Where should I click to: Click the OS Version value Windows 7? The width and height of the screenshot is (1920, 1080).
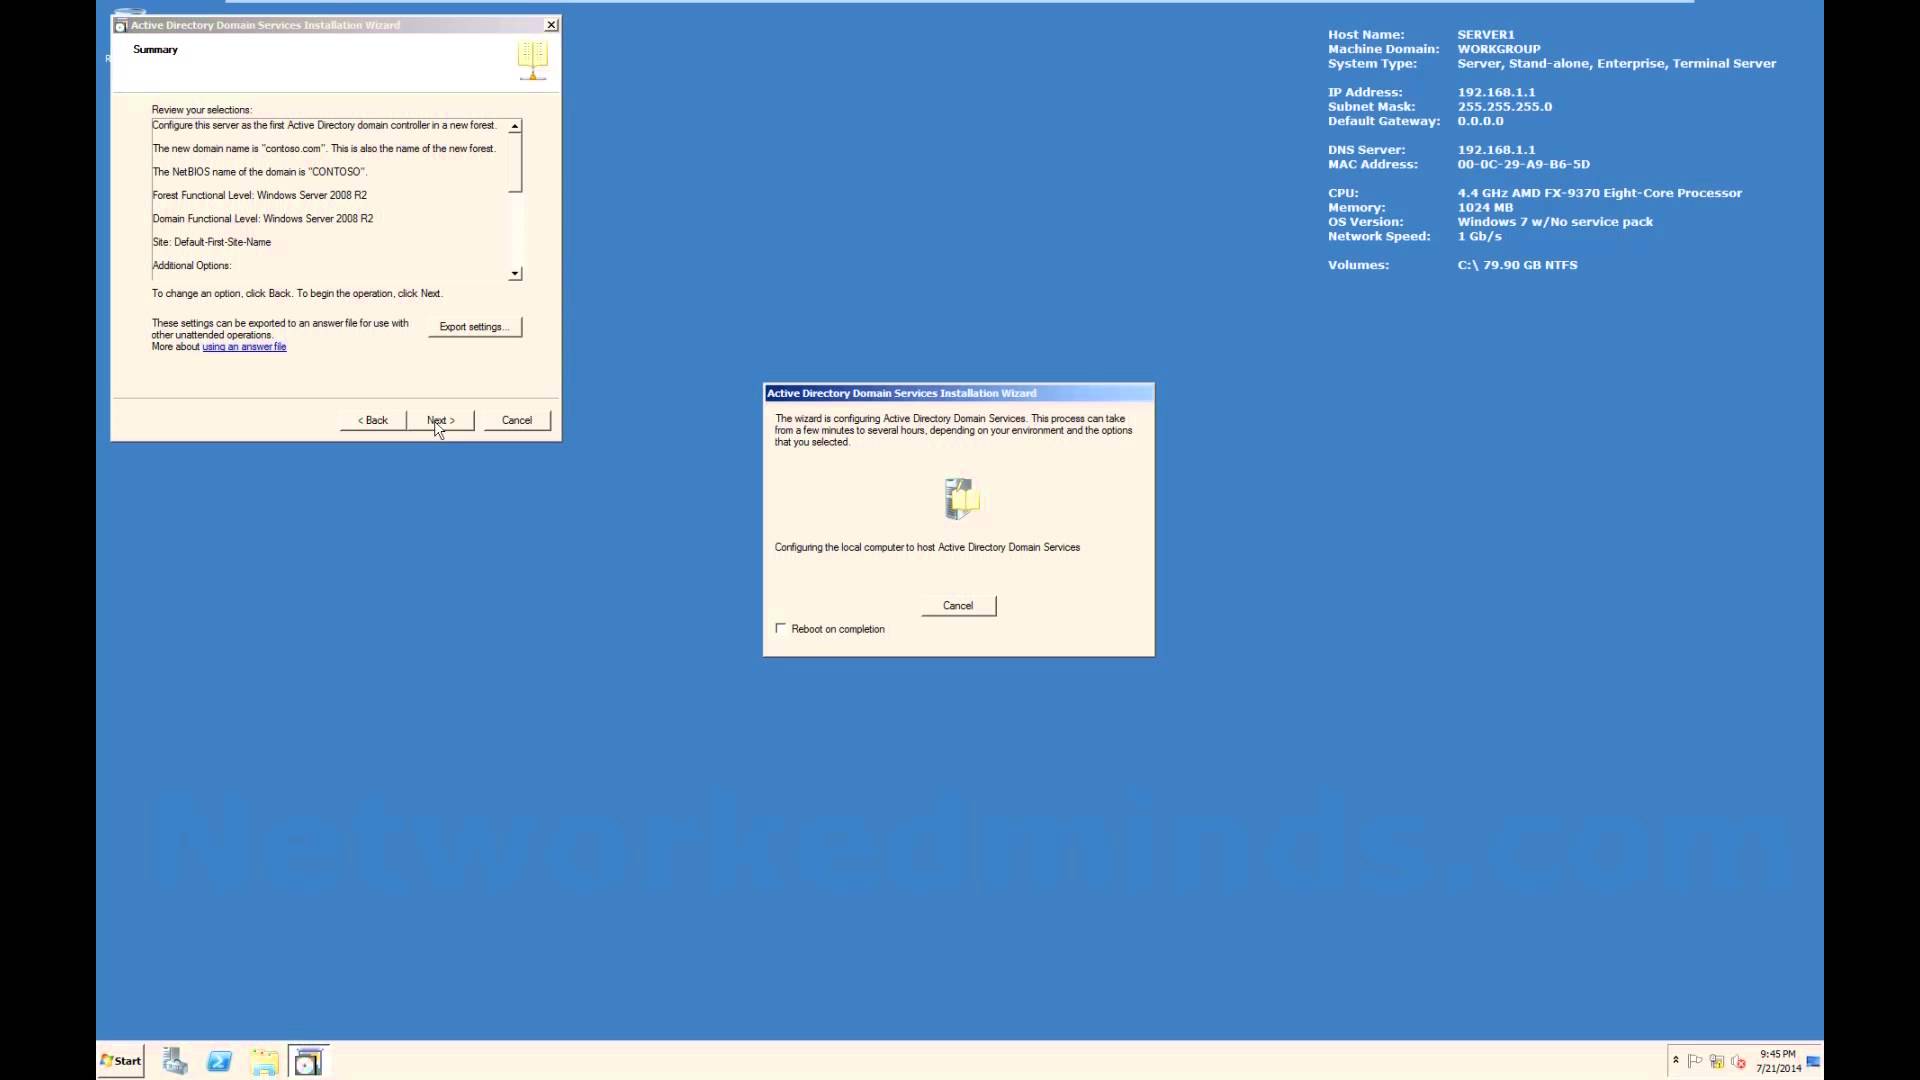point(1555,222)
